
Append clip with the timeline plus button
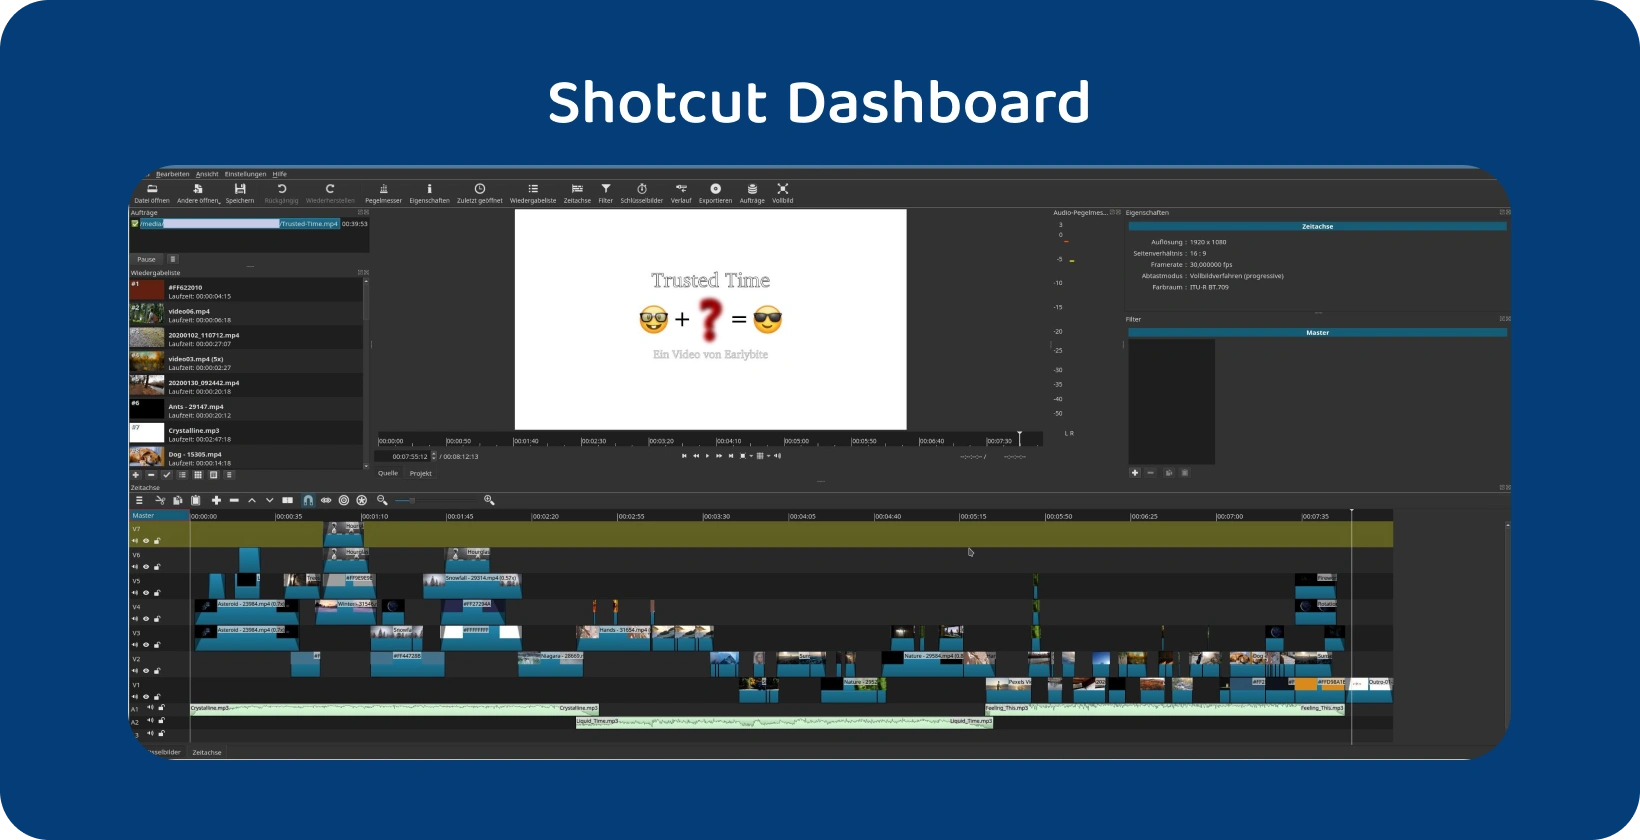tap(216, 500)
